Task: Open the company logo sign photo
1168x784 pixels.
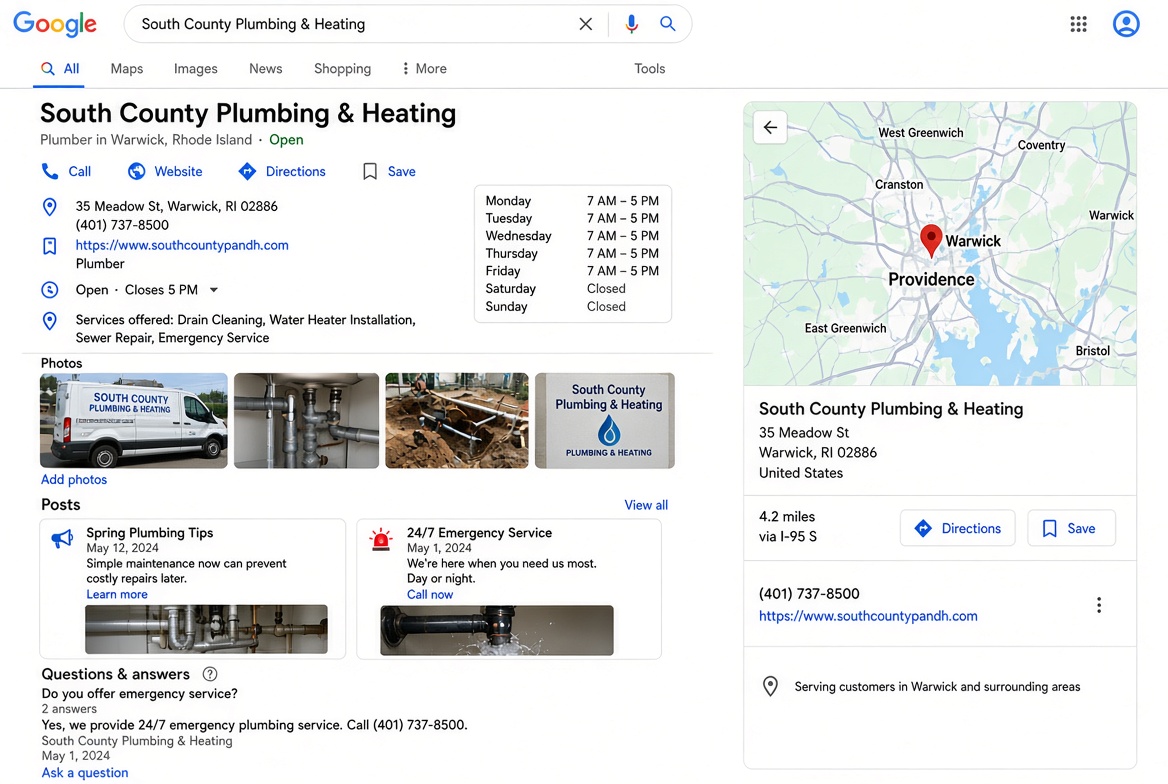Action: click(x=605, y=421)
